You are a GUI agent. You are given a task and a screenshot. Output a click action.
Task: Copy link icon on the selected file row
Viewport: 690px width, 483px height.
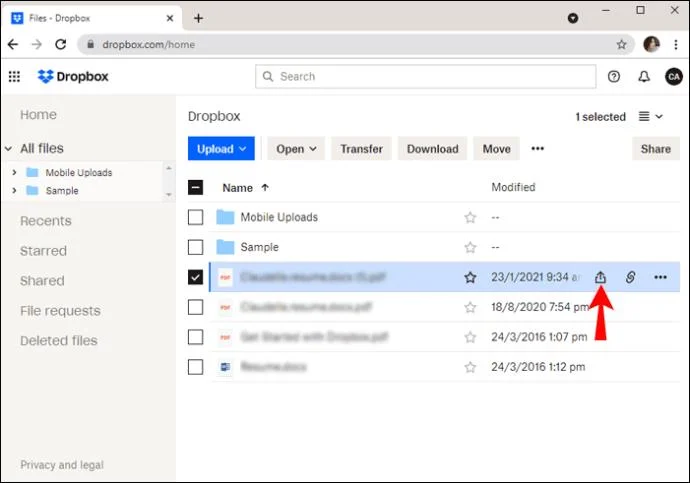click(x=630, y=277)
